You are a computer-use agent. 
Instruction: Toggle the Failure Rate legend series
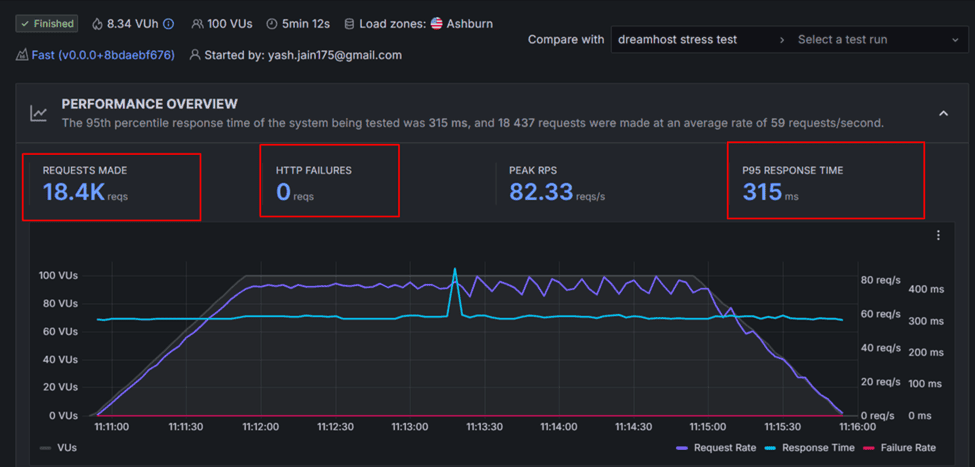(x=900, y=448)
